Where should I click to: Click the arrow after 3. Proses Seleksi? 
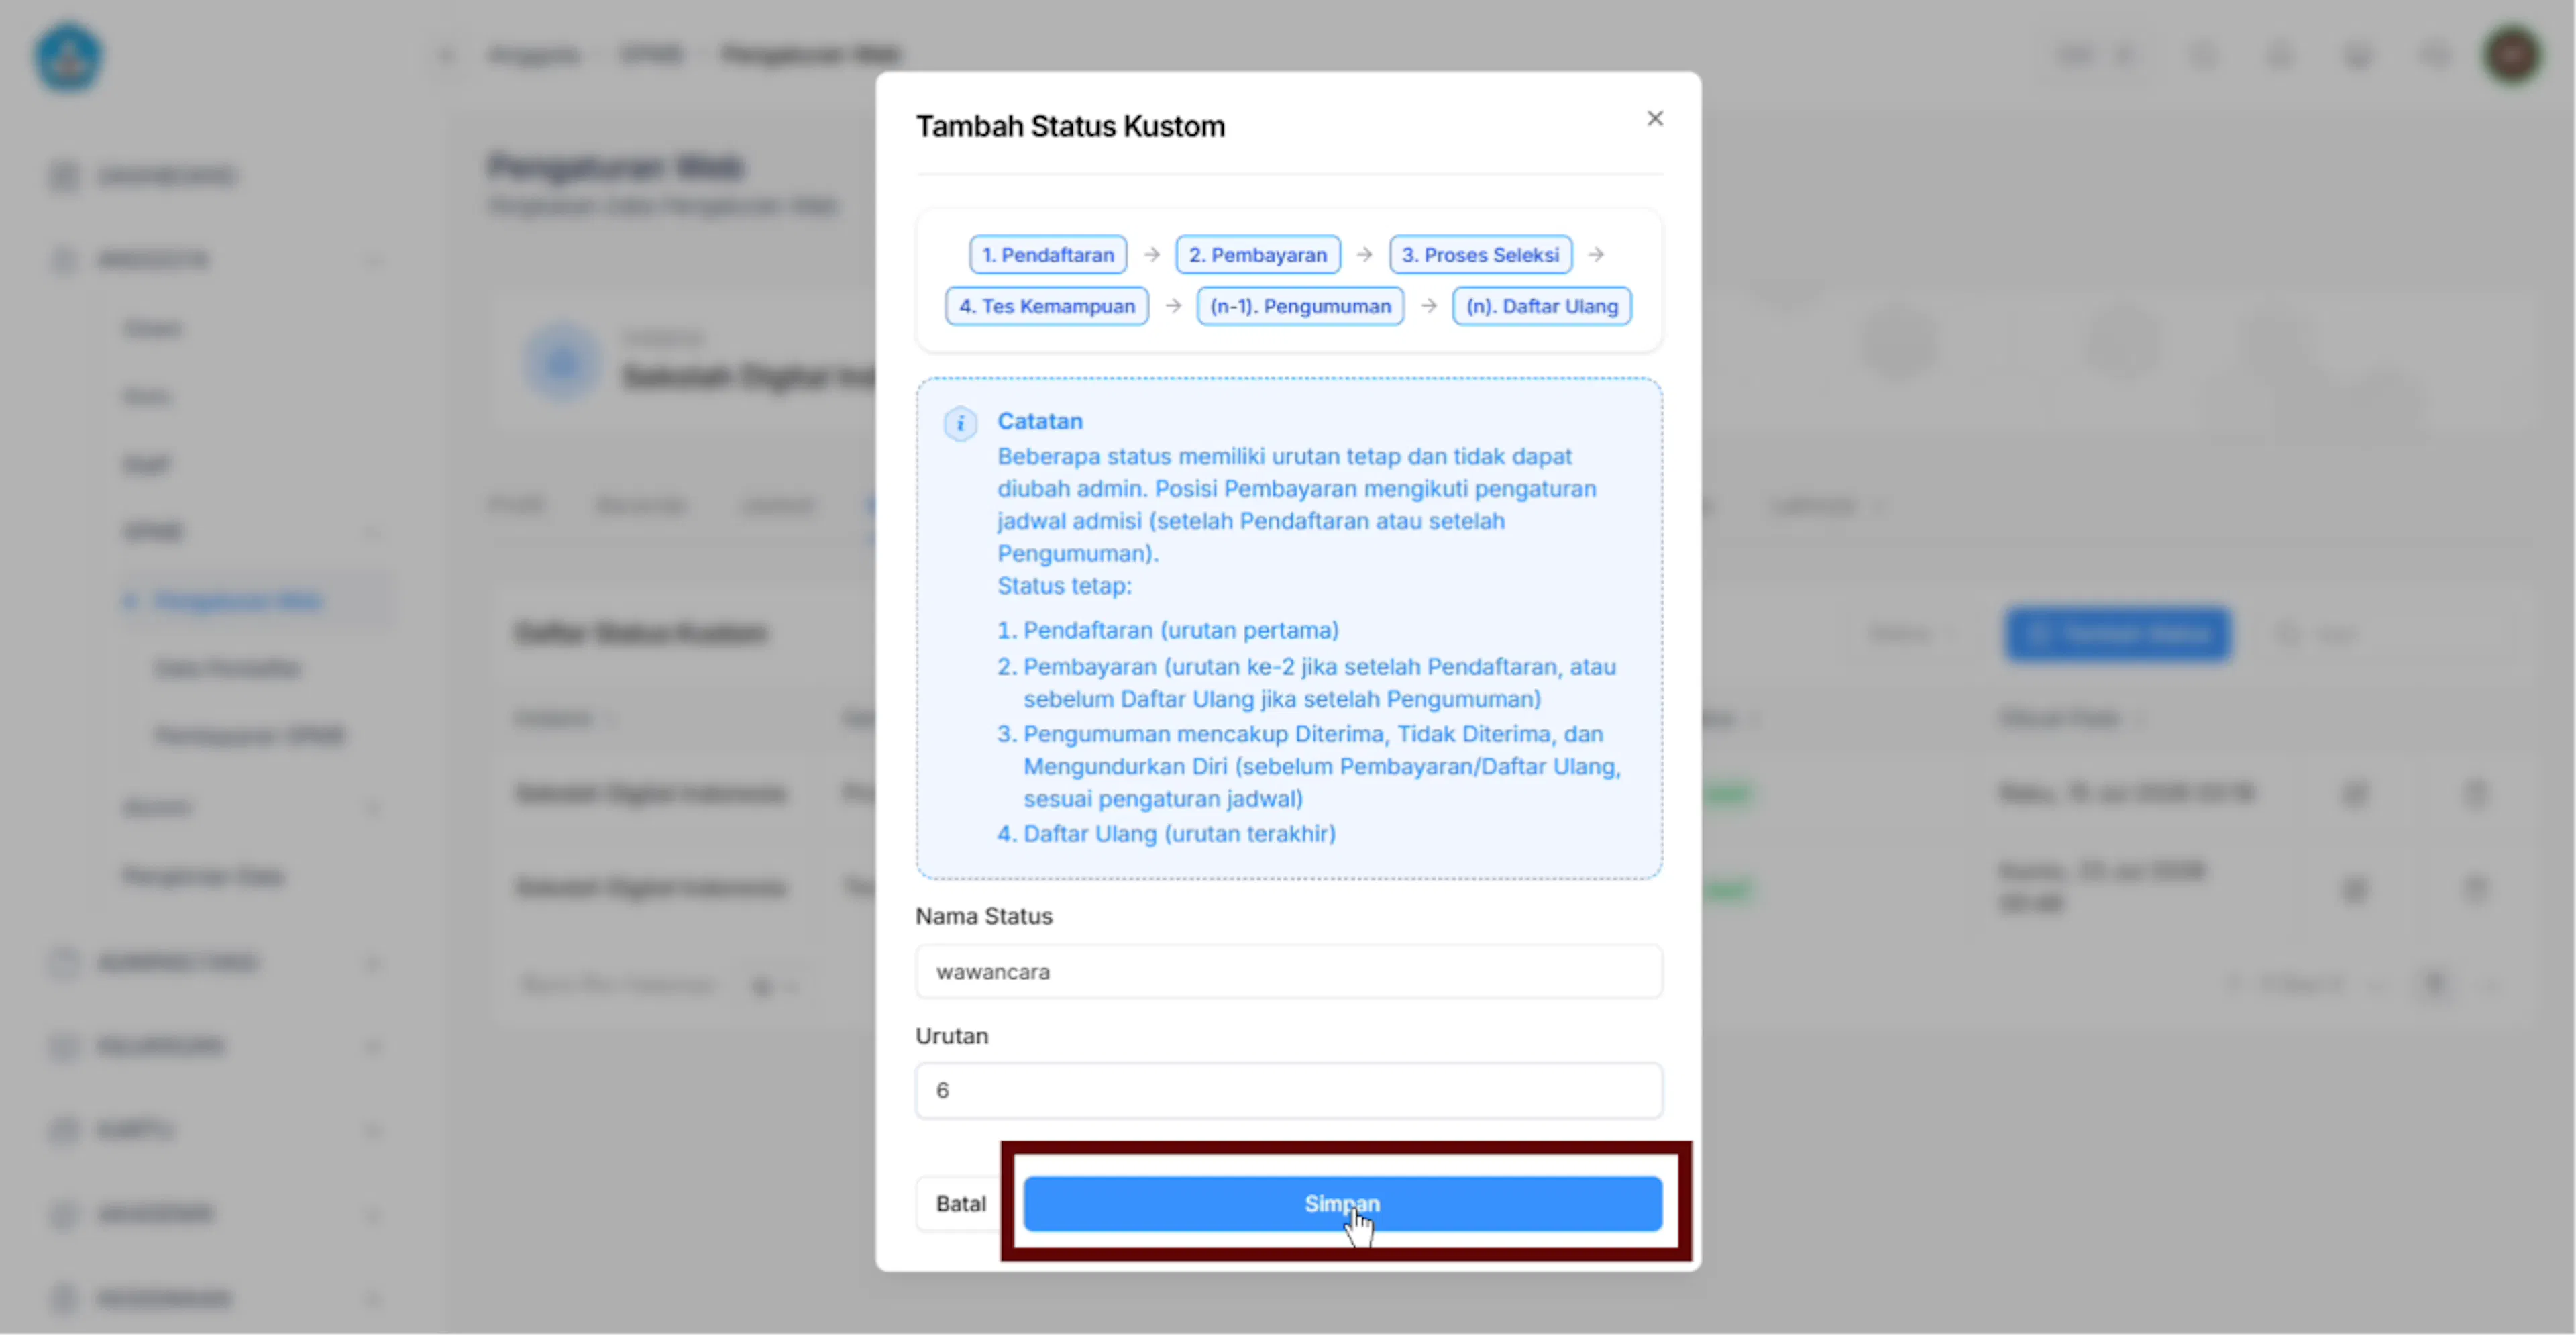pos(1596,255)
